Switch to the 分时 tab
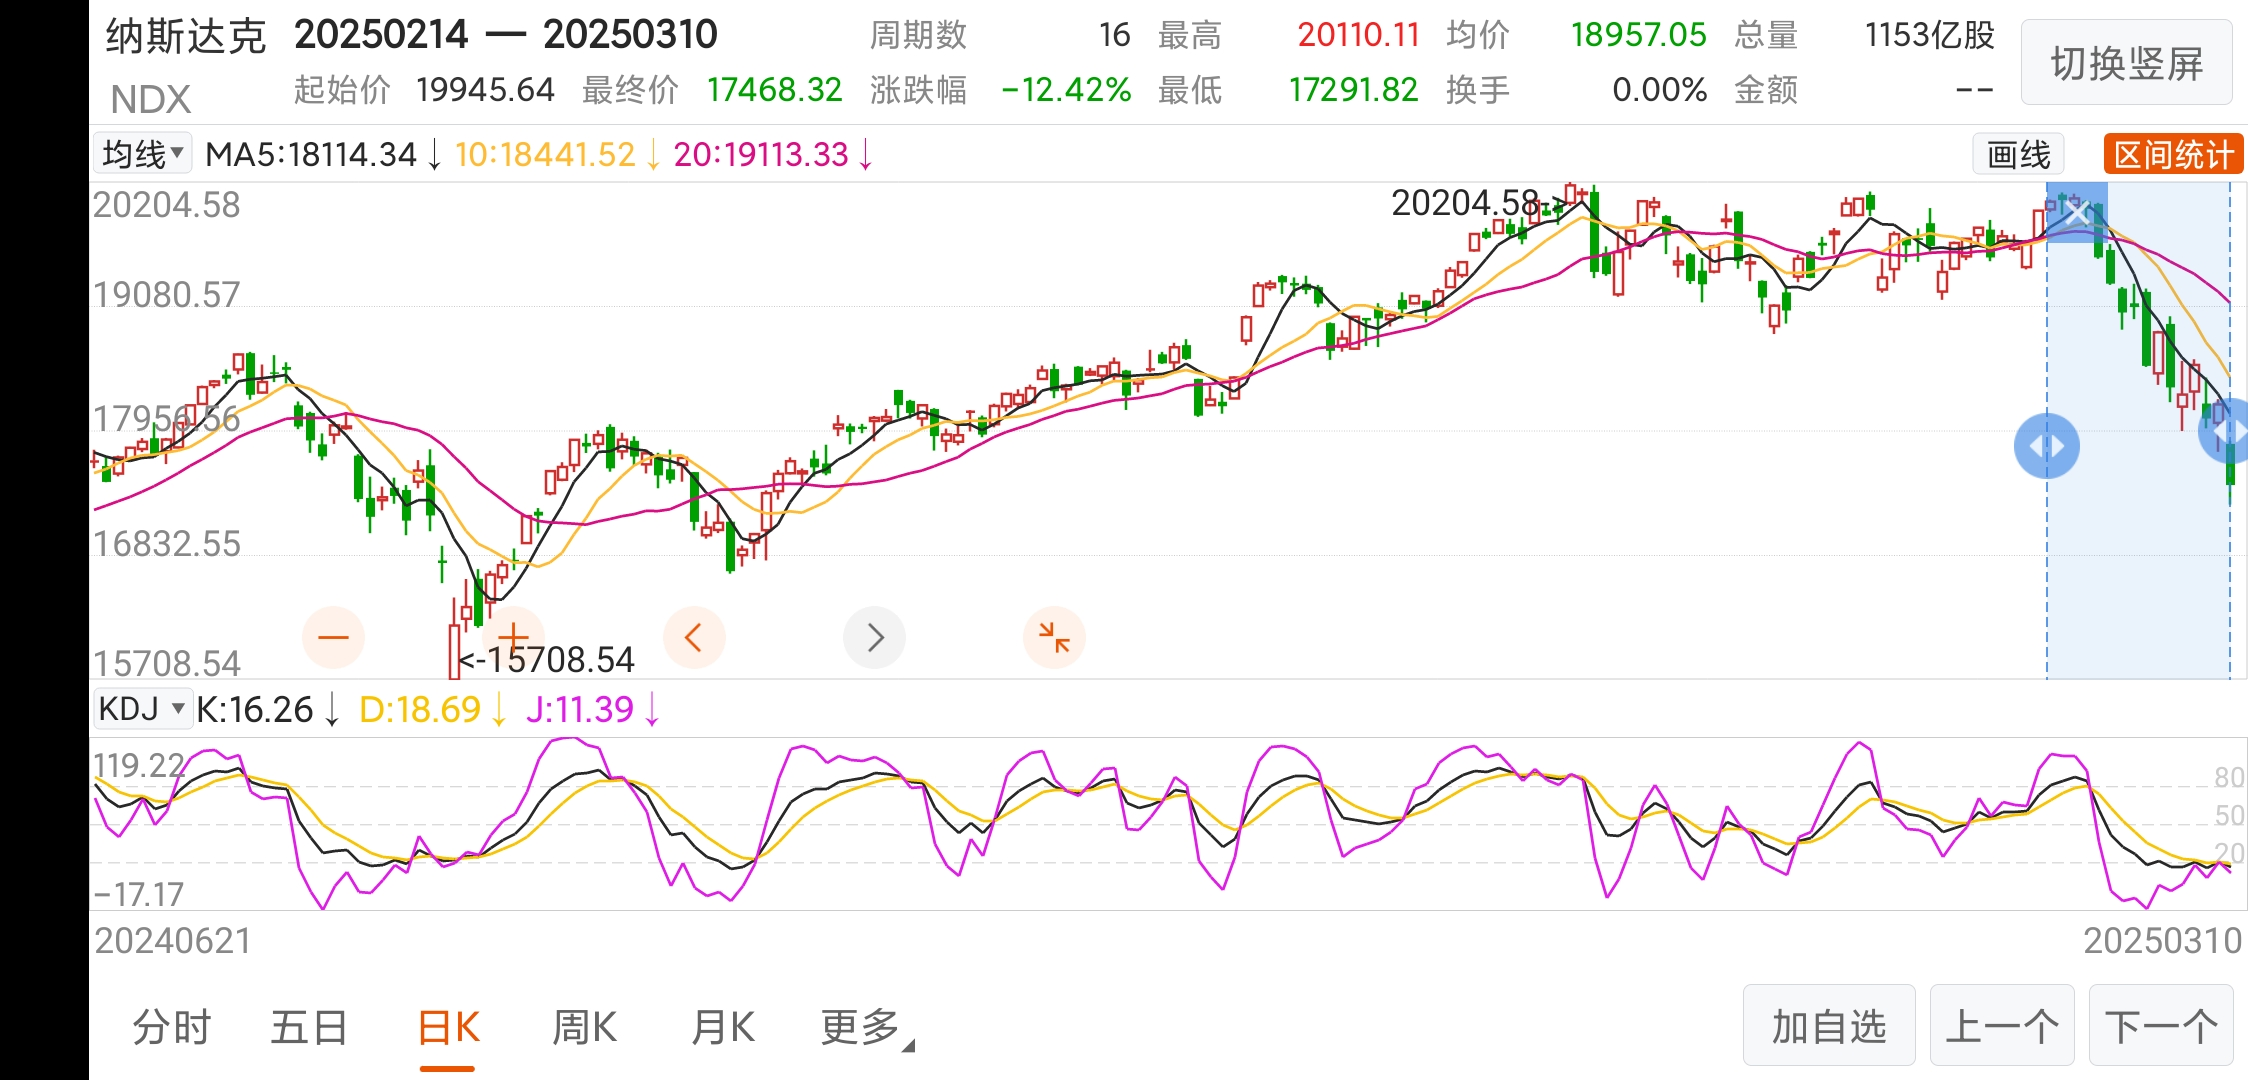Screen dimensions: 2248x1080 click(x=172, y=1027)
